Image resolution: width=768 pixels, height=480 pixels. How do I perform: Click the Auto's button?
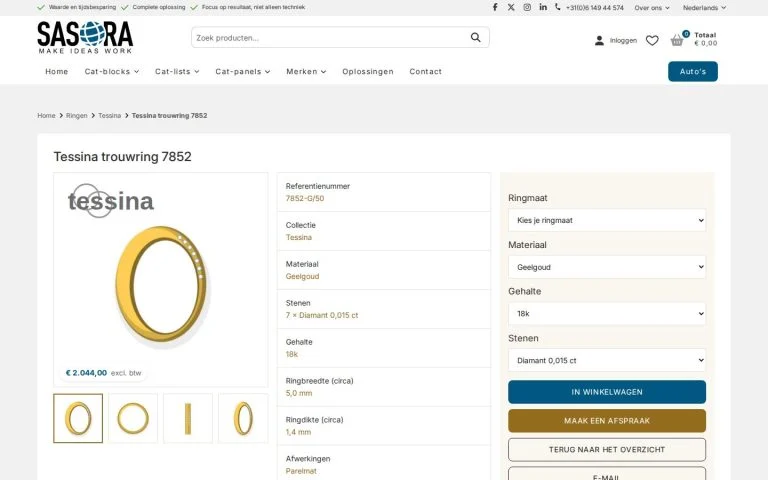pos(693,72)
